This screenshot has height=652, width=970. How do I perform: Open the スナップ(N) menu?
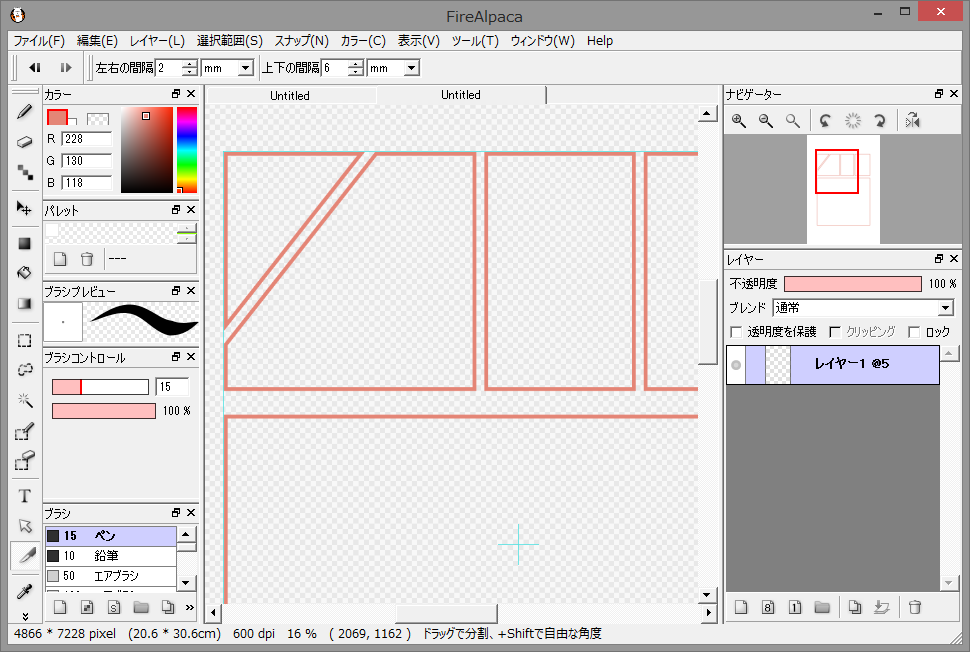coord(301,41)
